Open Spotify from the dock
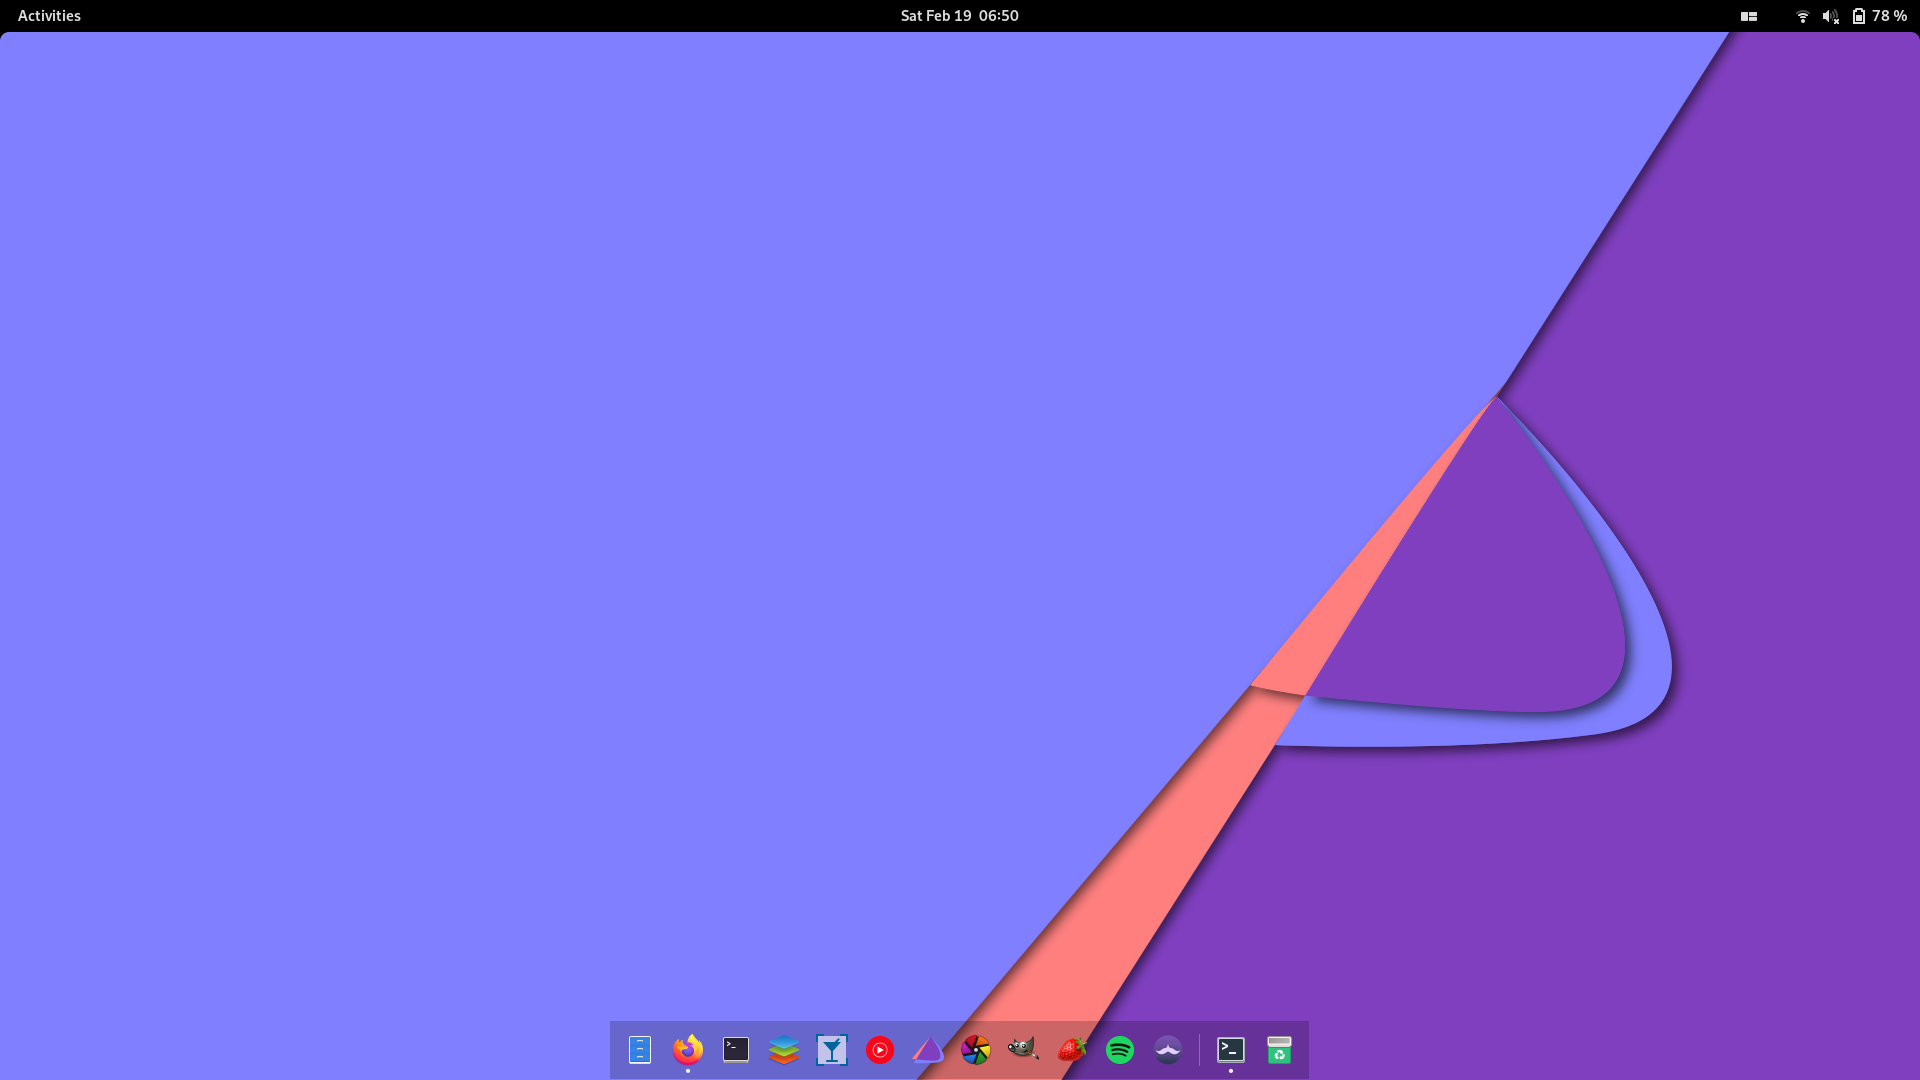 pos(1119,1050)
